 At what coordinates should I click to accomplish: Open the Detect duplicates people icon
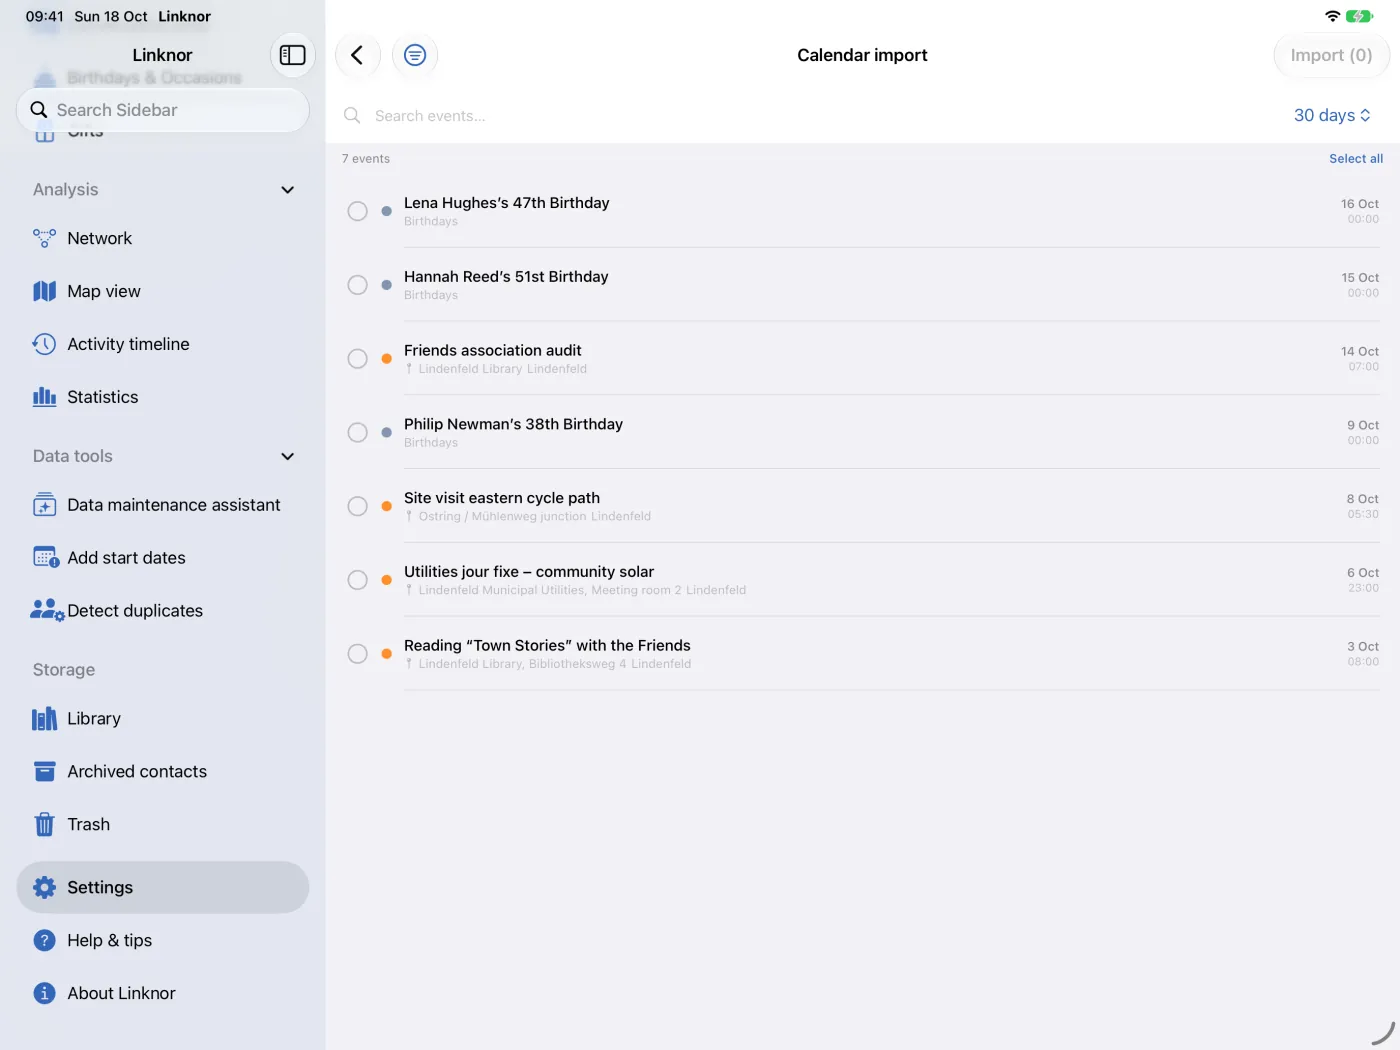(x=47, y=610)
